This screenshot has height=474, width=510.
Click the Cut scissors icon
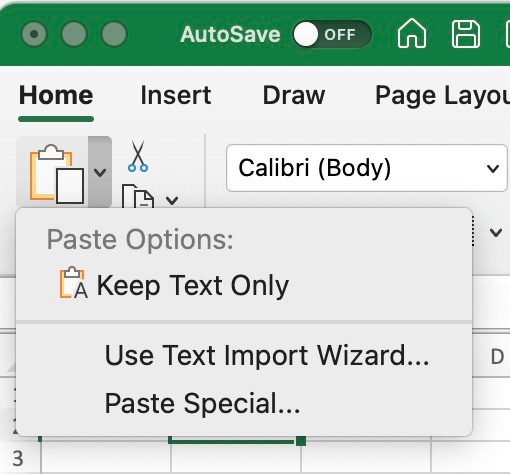pyautogui.click(x=138, y=156)
